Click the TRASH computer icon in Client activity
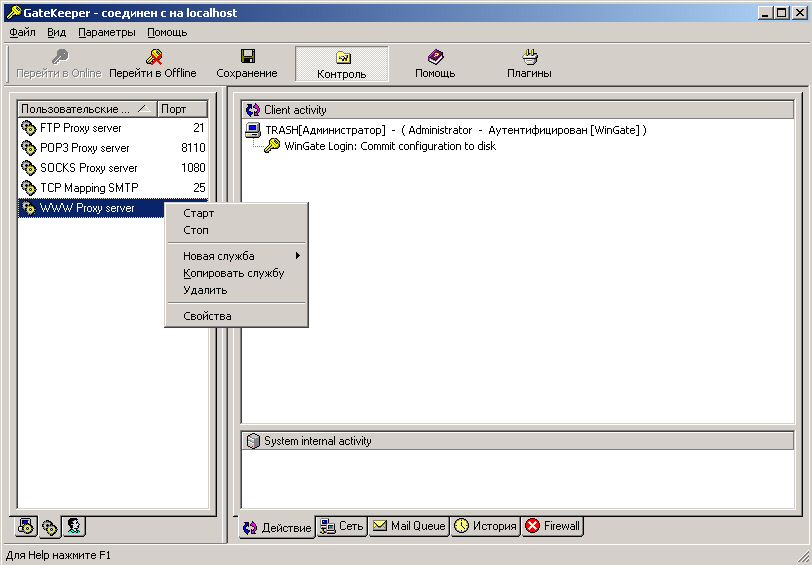The image size is (812, 565). (253, 130)
